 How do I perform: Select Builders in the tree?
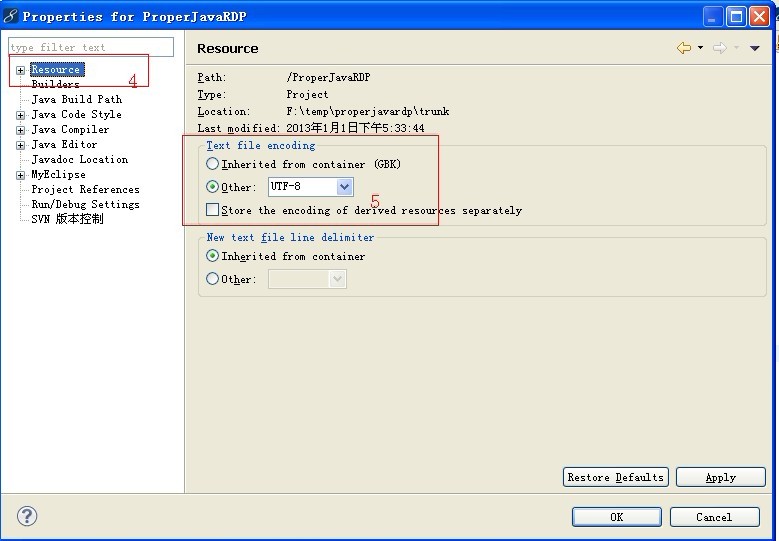click(55, 84)
